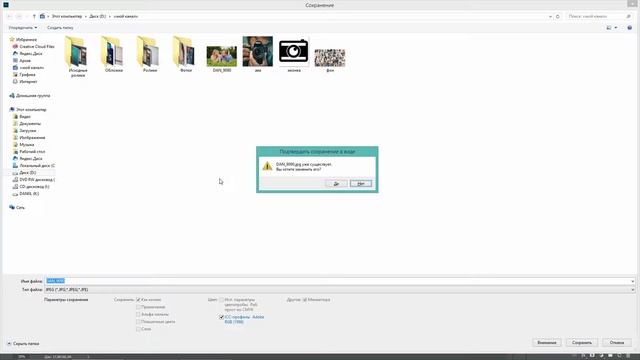Select the file name input field
This screenshot has height=360, width=640.
tap(337, 281)
